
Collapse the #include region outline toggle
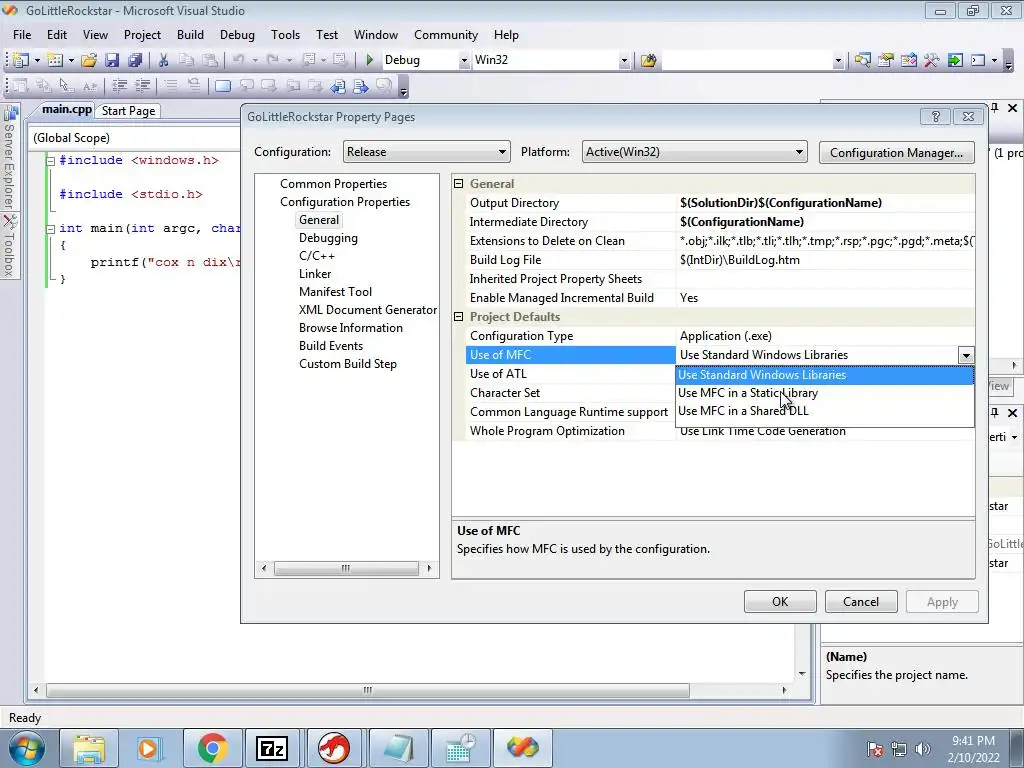(x=50, y=161)
